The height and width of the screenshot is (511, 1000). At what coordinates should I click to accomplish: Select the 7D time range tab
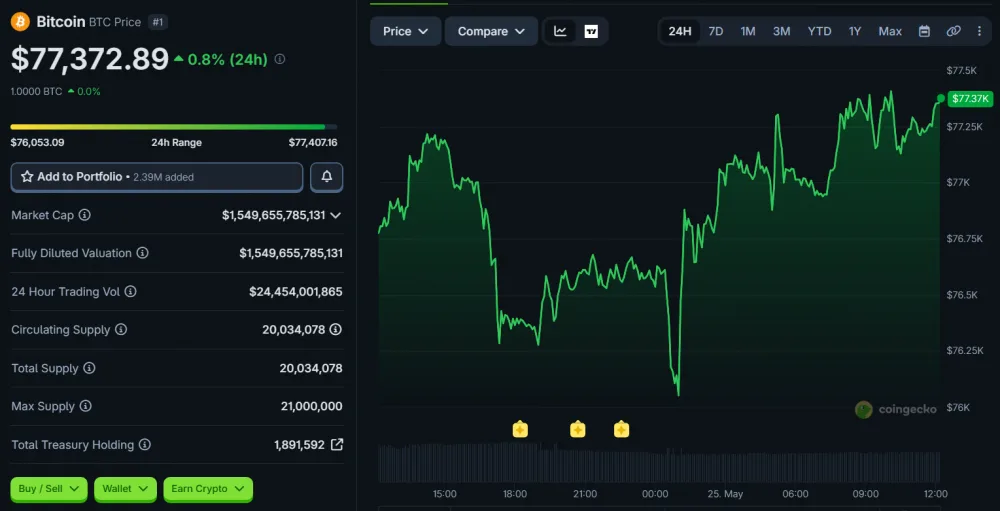click(x=716, y=31)
